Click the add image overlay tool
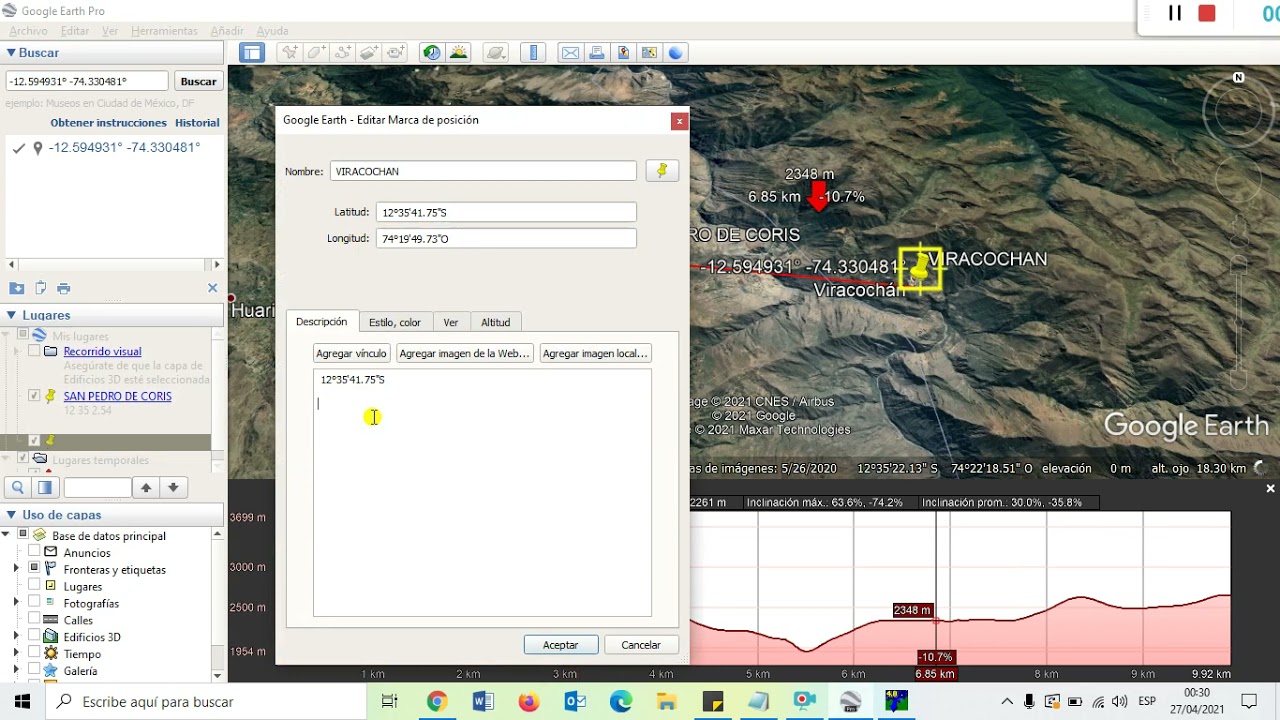Viewport: 1280px width, 720px height. coord(369,53)
